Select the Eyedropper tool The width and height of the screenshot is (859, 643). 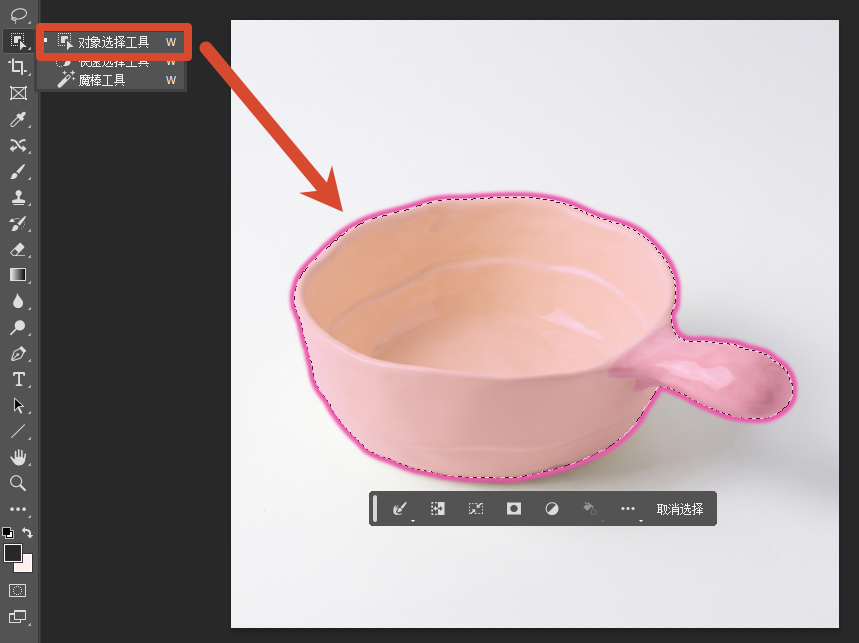pos(18,119)
